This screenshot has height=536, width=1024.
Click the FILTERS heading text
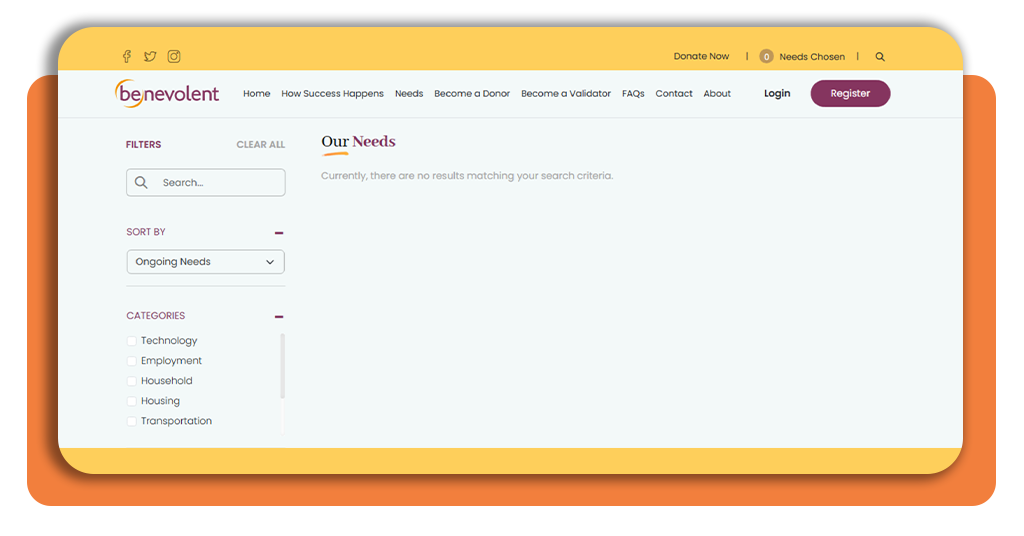[143, 144]
